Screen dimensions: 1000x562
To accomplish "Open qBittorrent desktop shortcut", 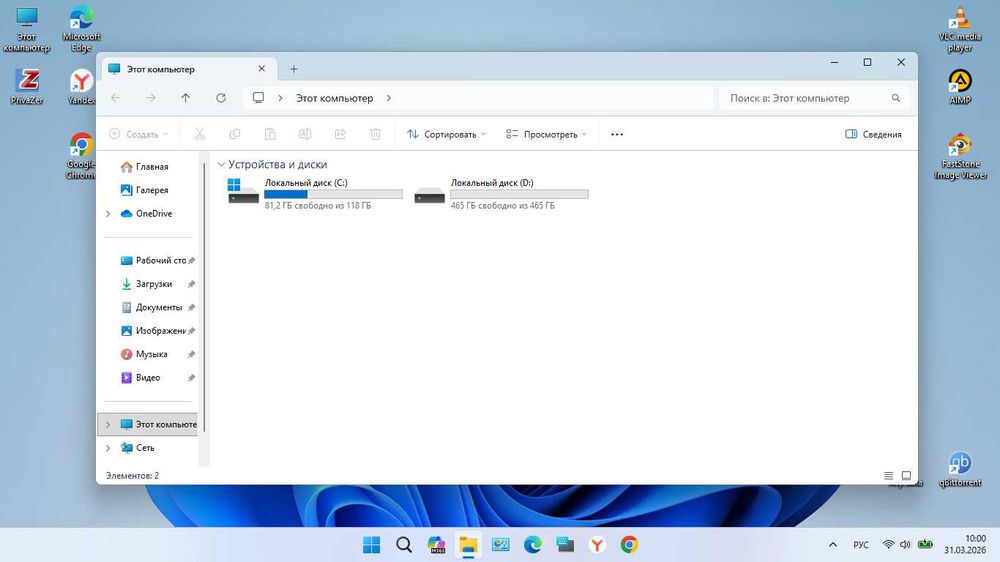I will click(960, 470).
